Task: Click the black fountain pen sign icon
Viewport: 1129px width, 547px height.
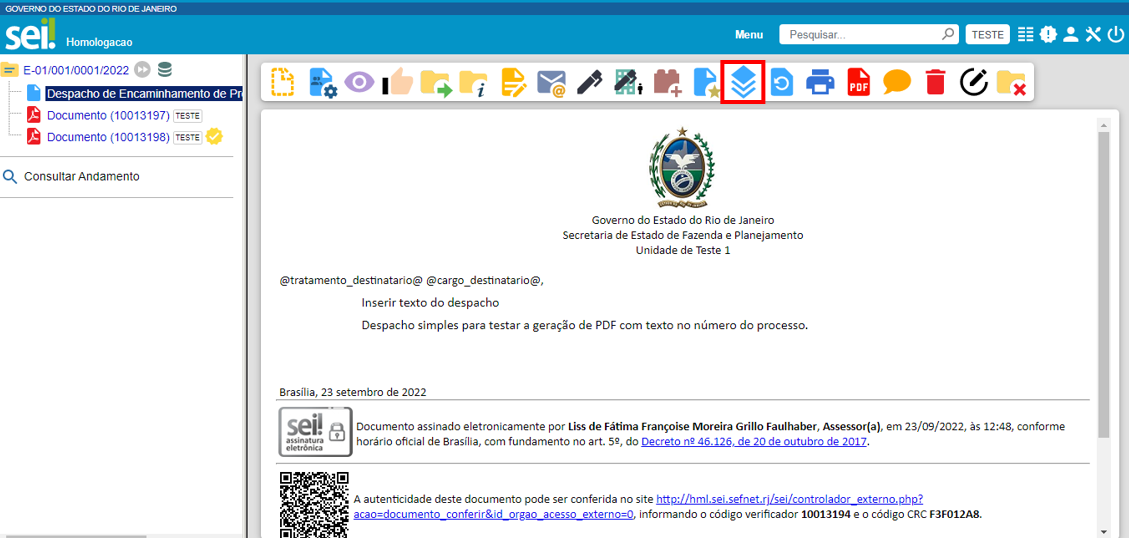Action: [x=589, y=82]
